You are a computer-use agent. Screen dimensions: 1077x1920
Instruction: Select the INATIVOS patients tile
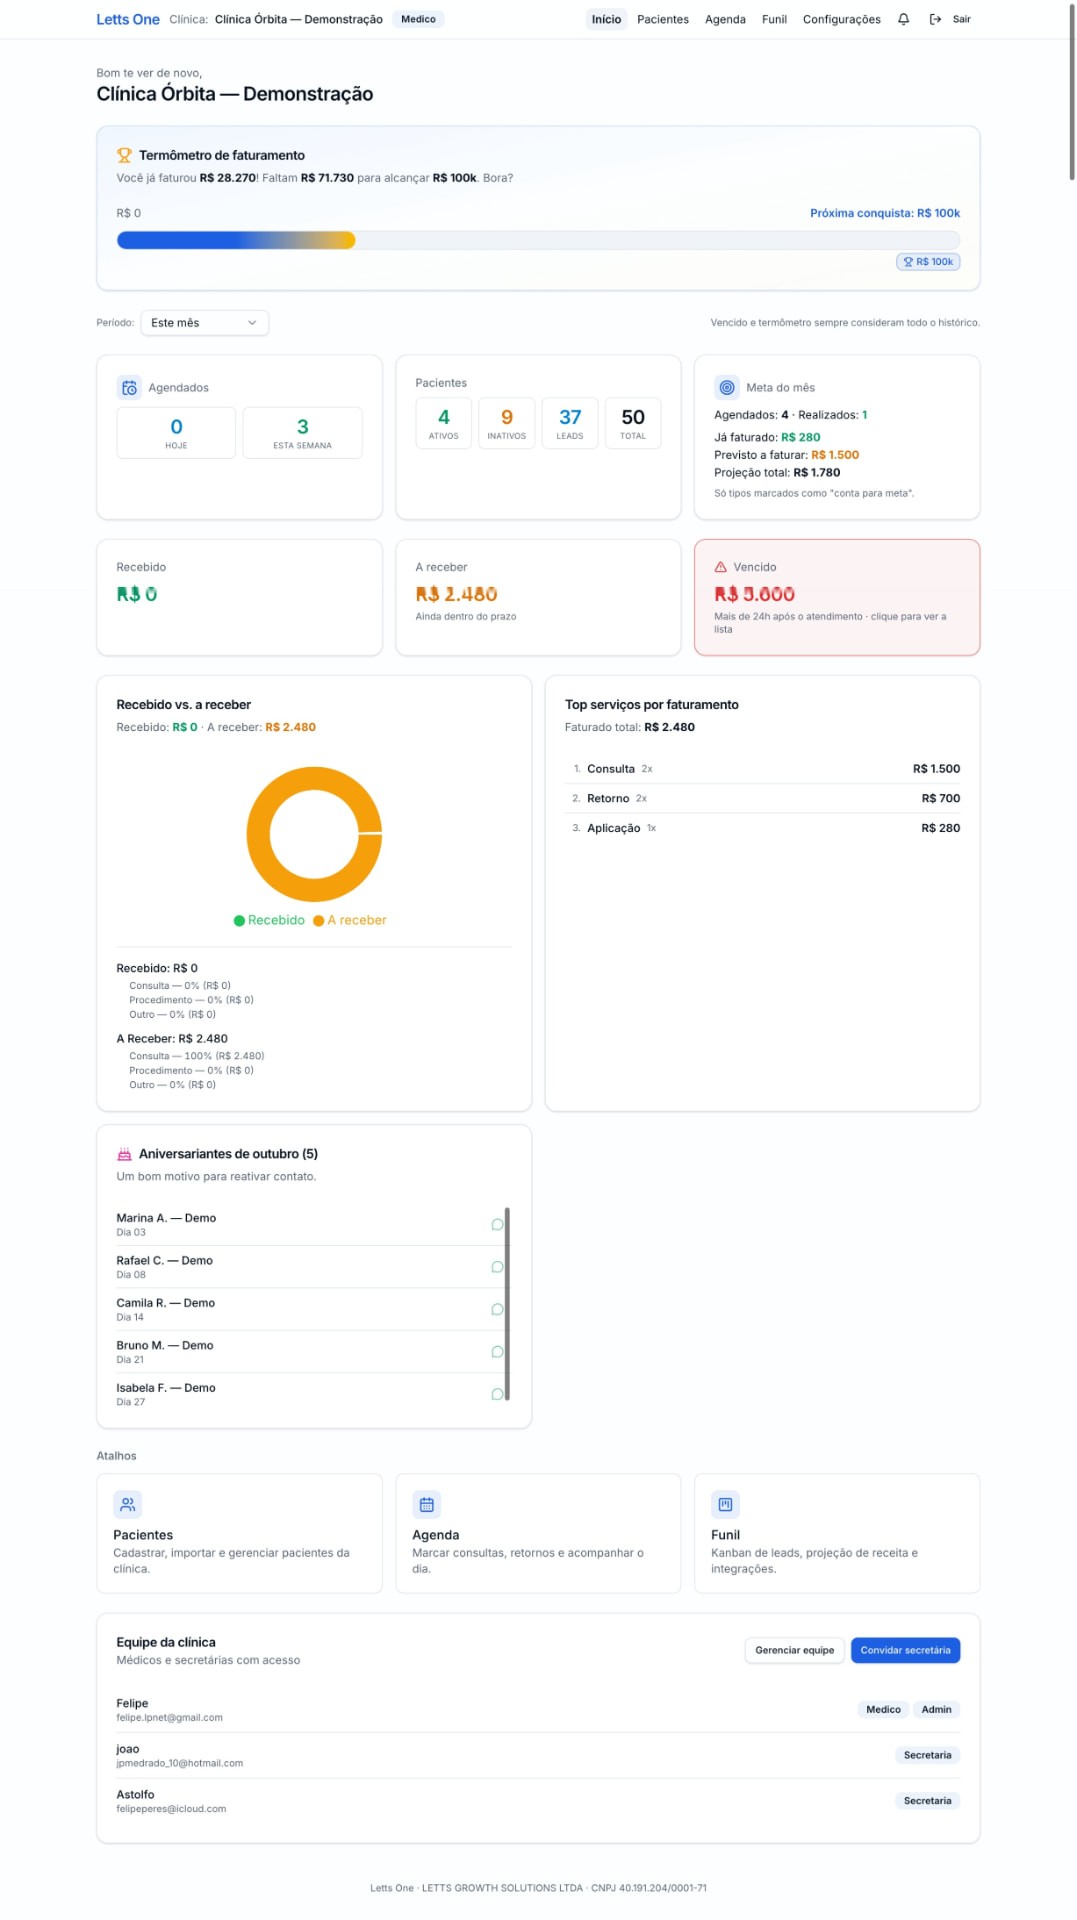tap(507, 423)
